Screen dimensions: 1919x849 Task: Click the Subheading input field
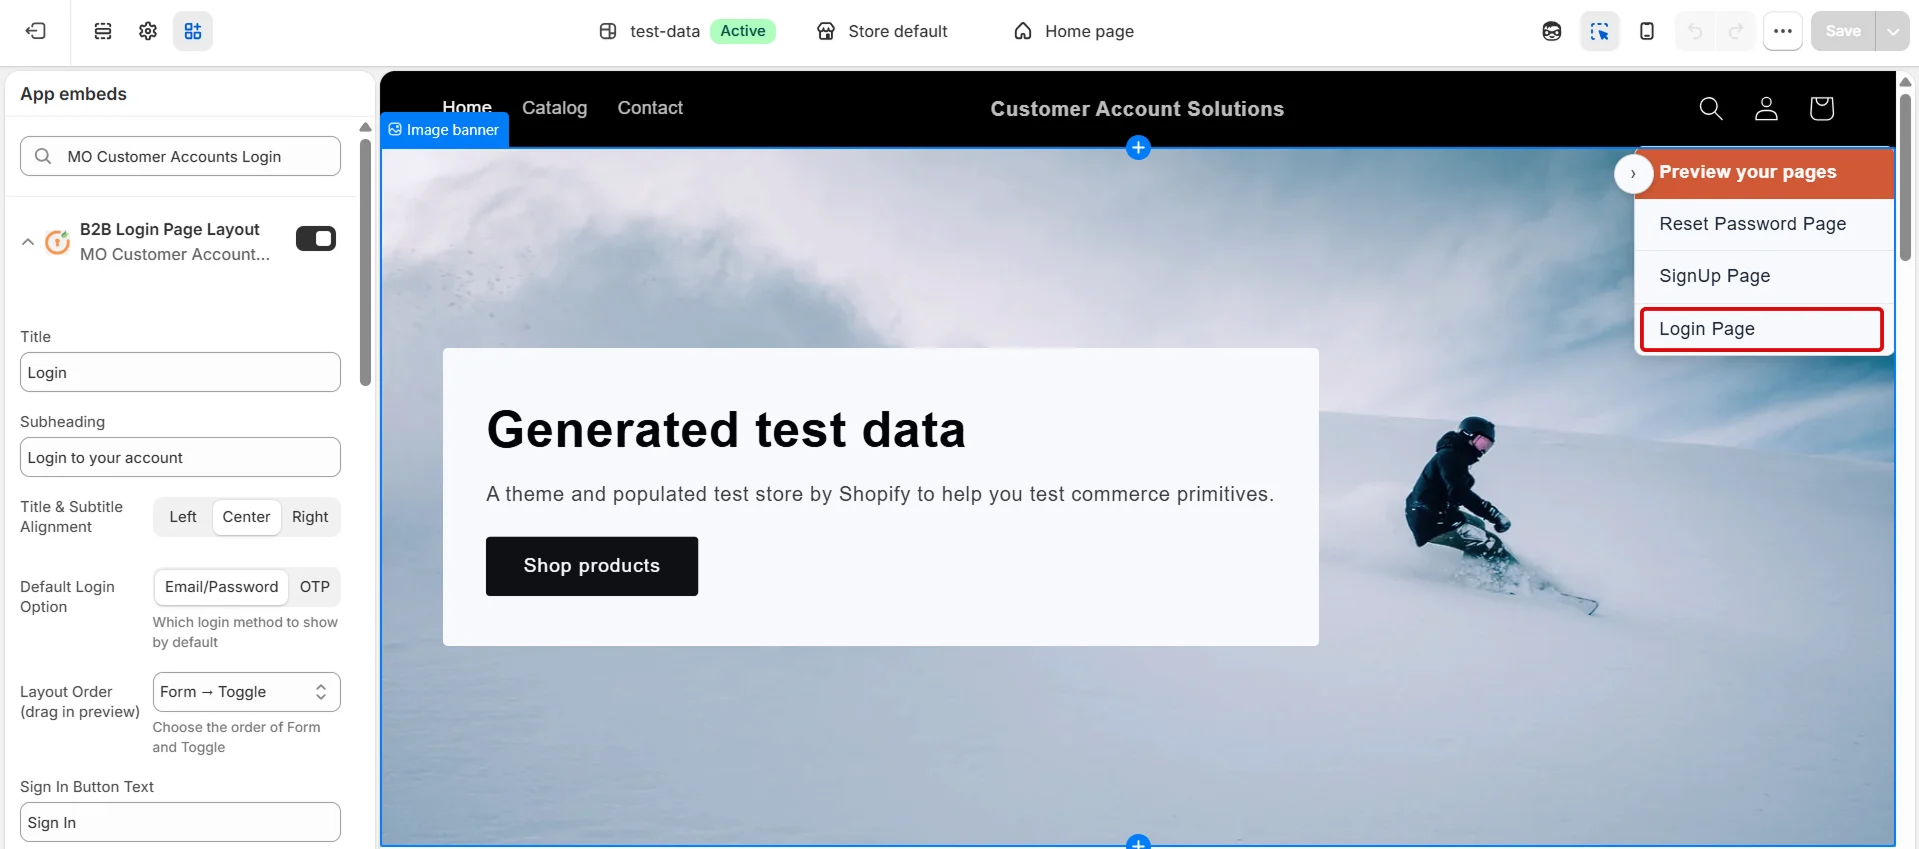(x=180, y=457)
